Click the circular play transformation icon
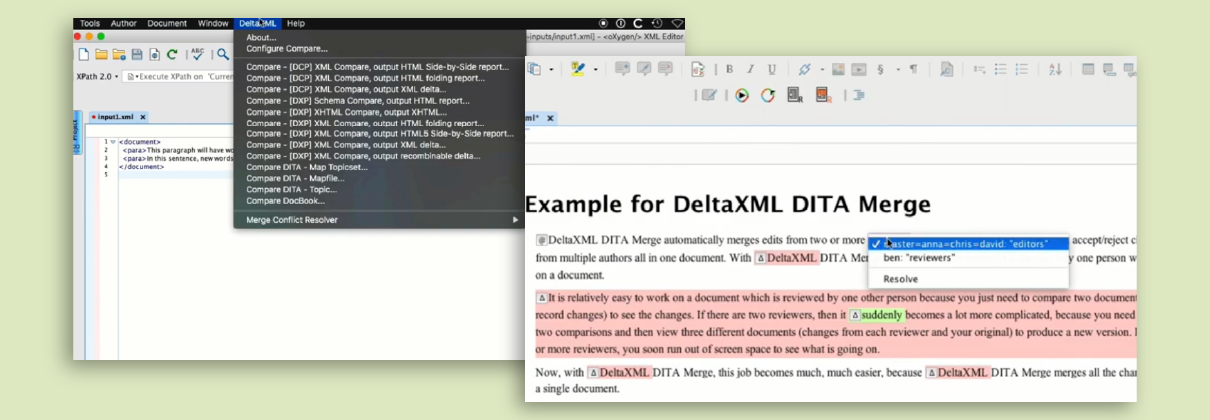The width and height of the screenshot is (1210, 420). click(741, 96)
